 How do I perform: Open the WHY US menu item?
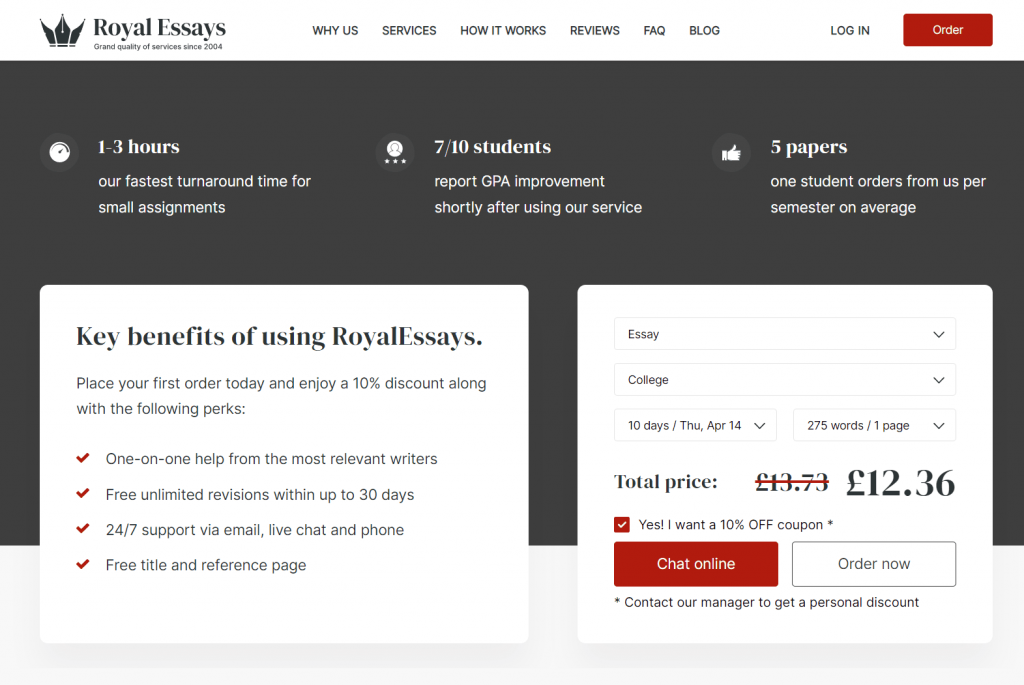[x=335, y=31]
